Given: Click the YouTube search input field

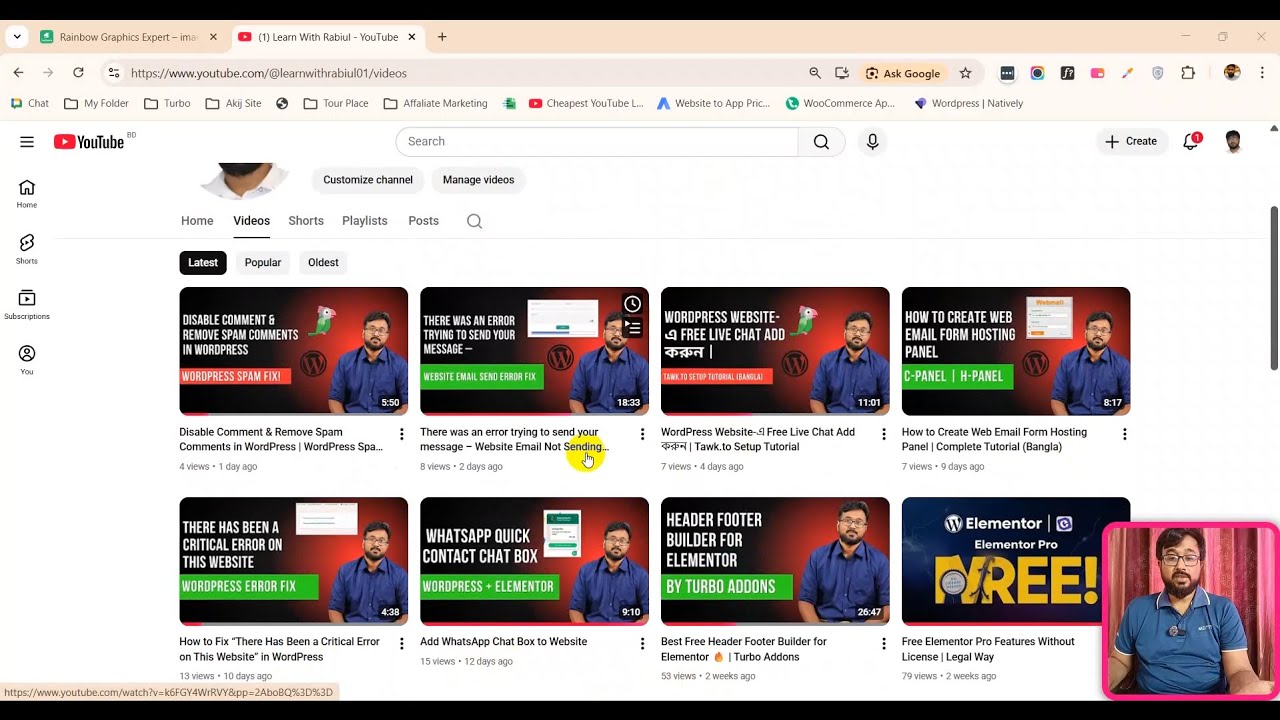Looking at the screenshot, I should pos(597,142).
